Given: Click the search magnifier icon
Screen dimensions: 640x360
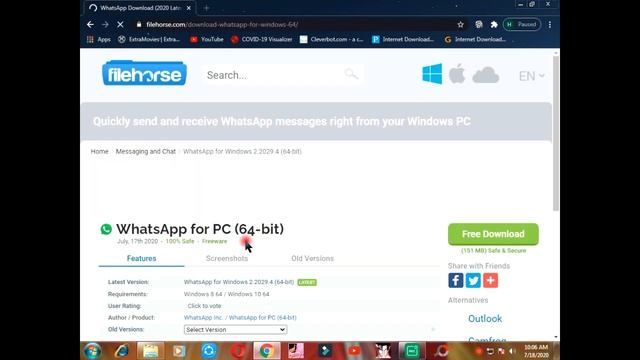Looking at the screenshot, I should point(351,74).
